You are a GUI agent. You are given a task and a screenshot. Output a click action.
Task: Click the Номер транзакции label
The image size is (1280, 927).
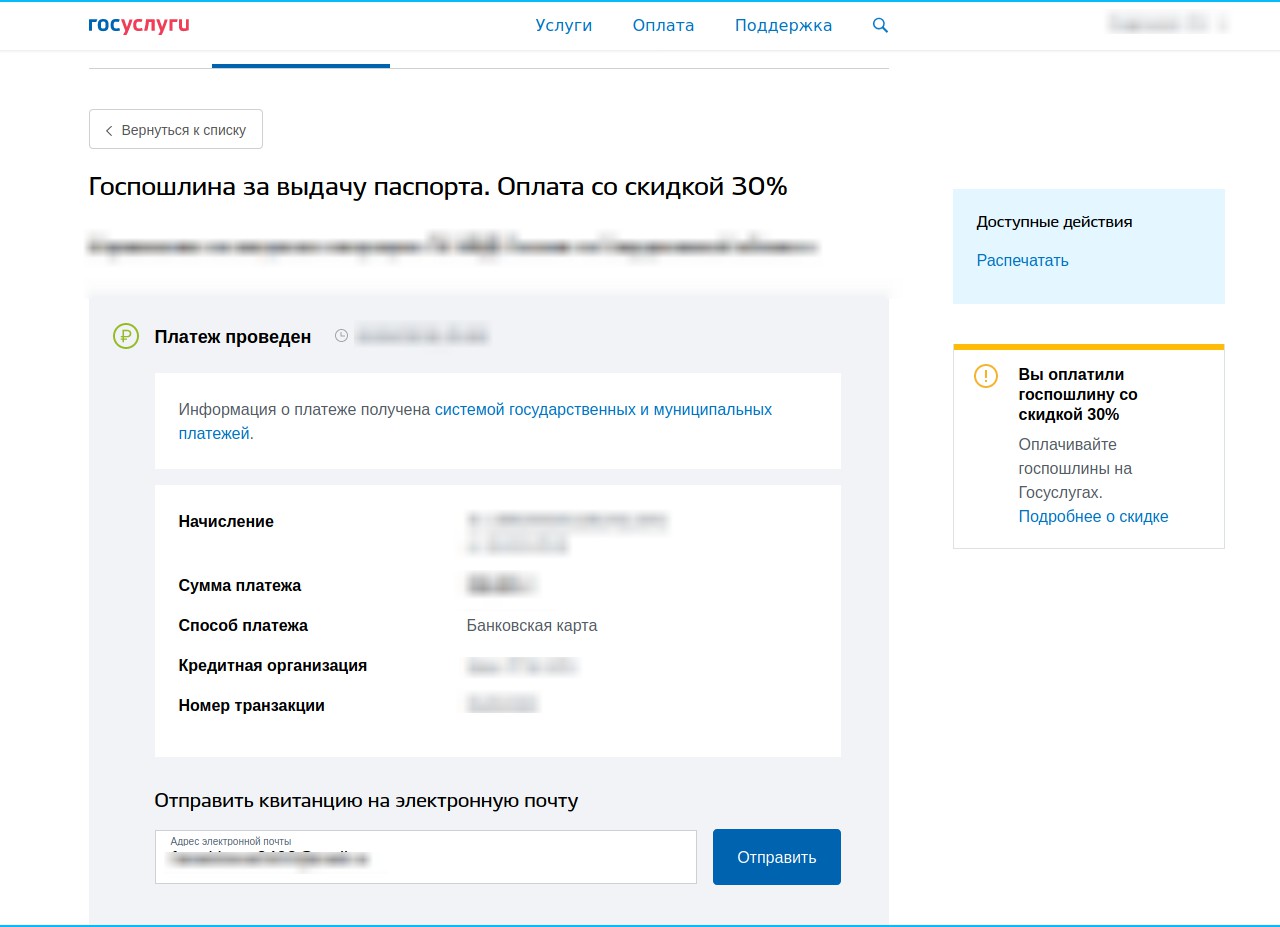[x=252, y=706]
